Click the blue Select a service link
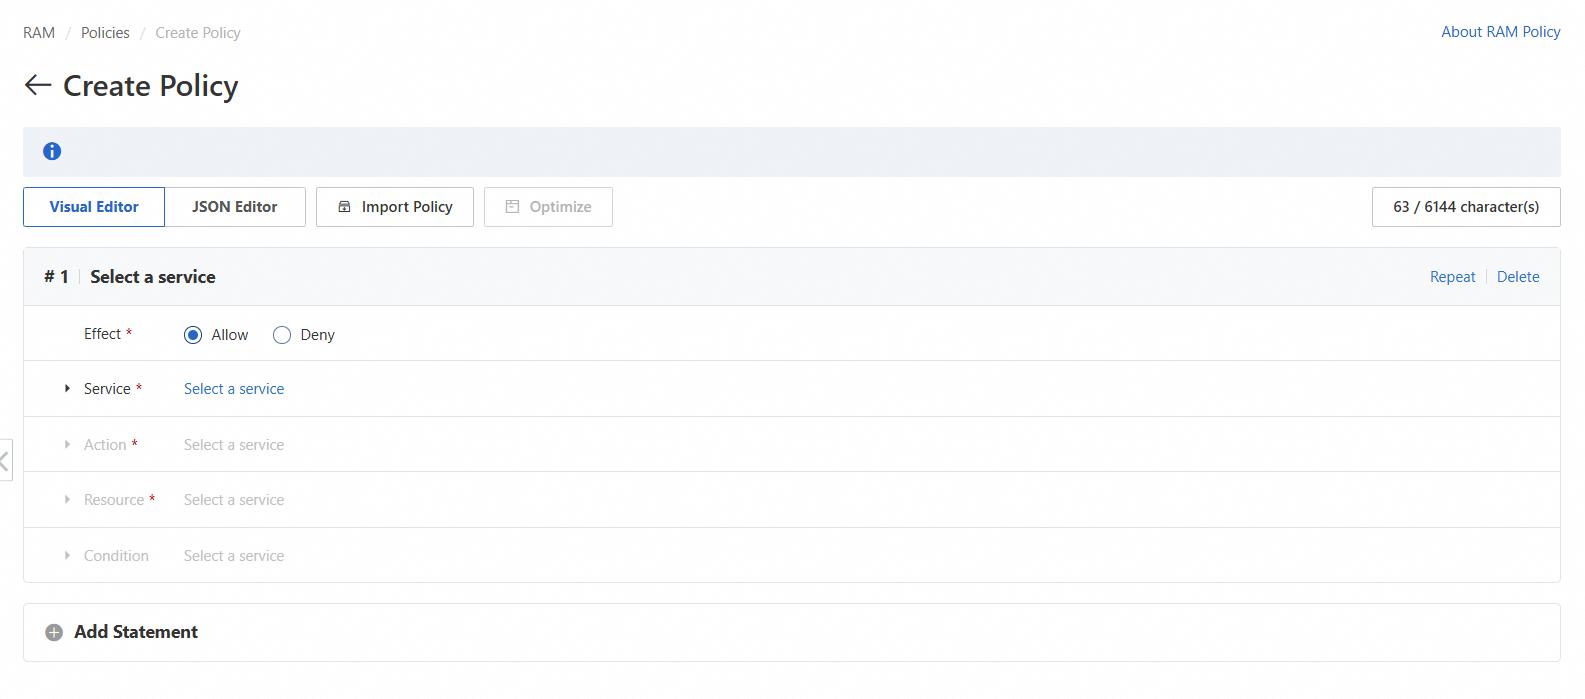Image resolution: width=1585 pixels, height=699 pixels. point(234,389)
